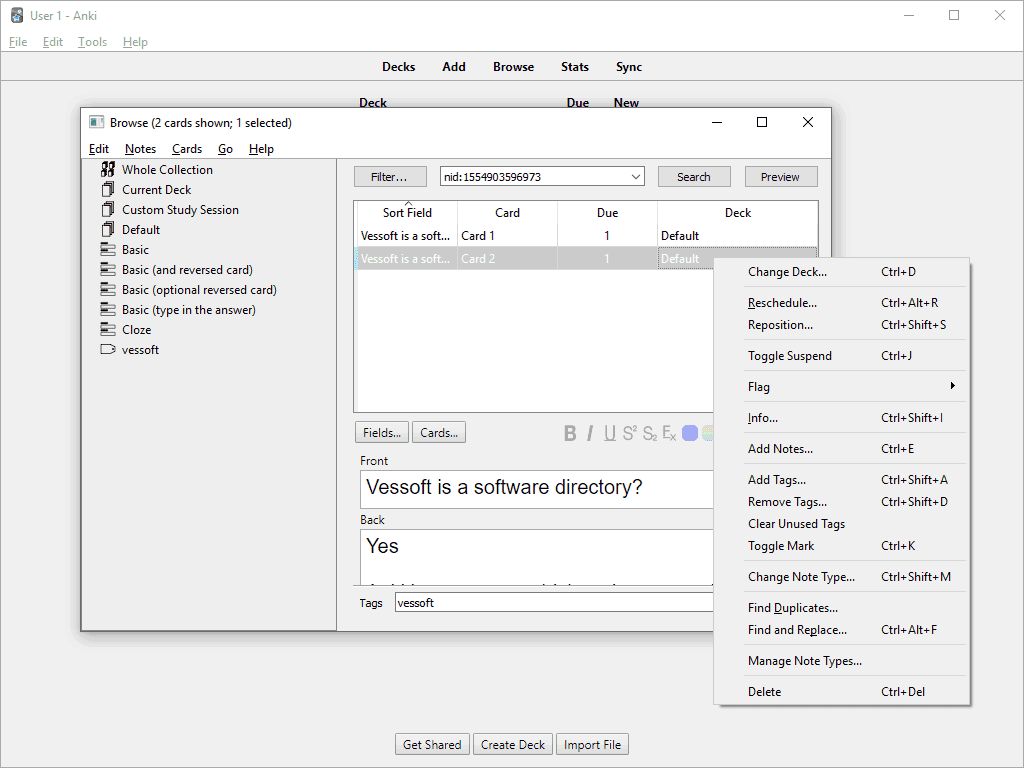Click the Front field text box

click(536, 489)
